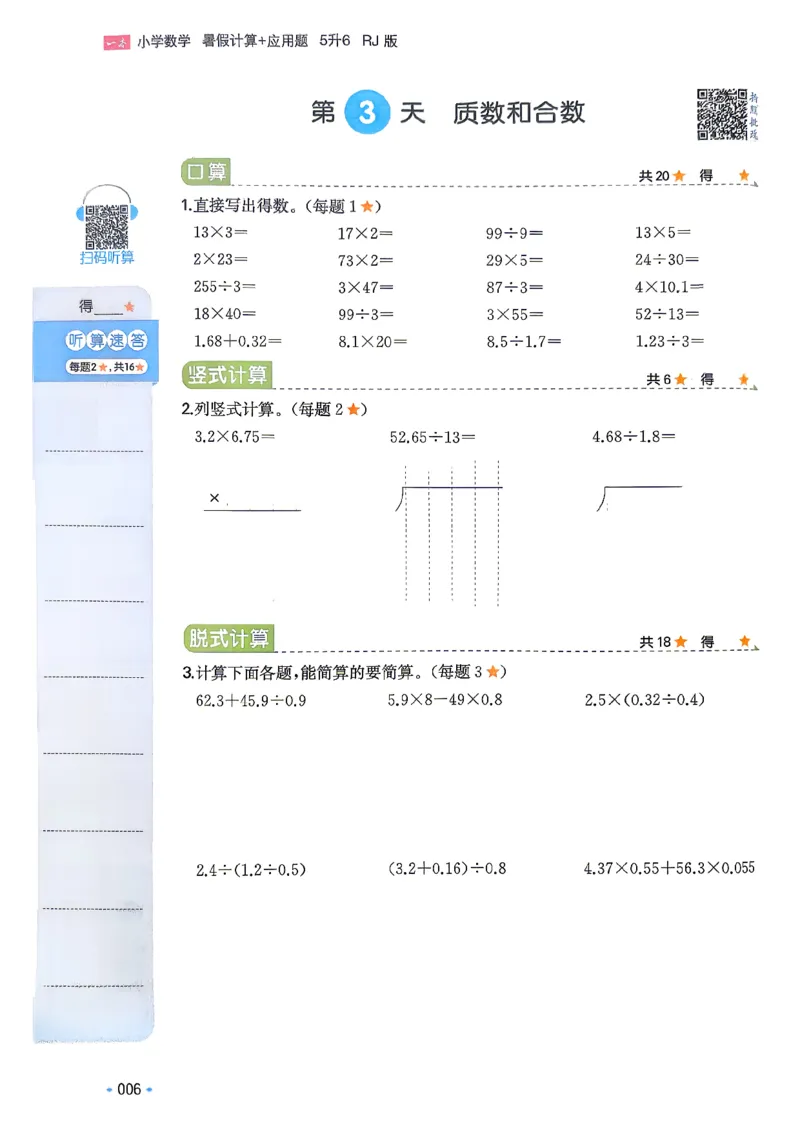800x1130 pixels.
Task: Click the problem 1.23÷3=
Action: (670, 341)
